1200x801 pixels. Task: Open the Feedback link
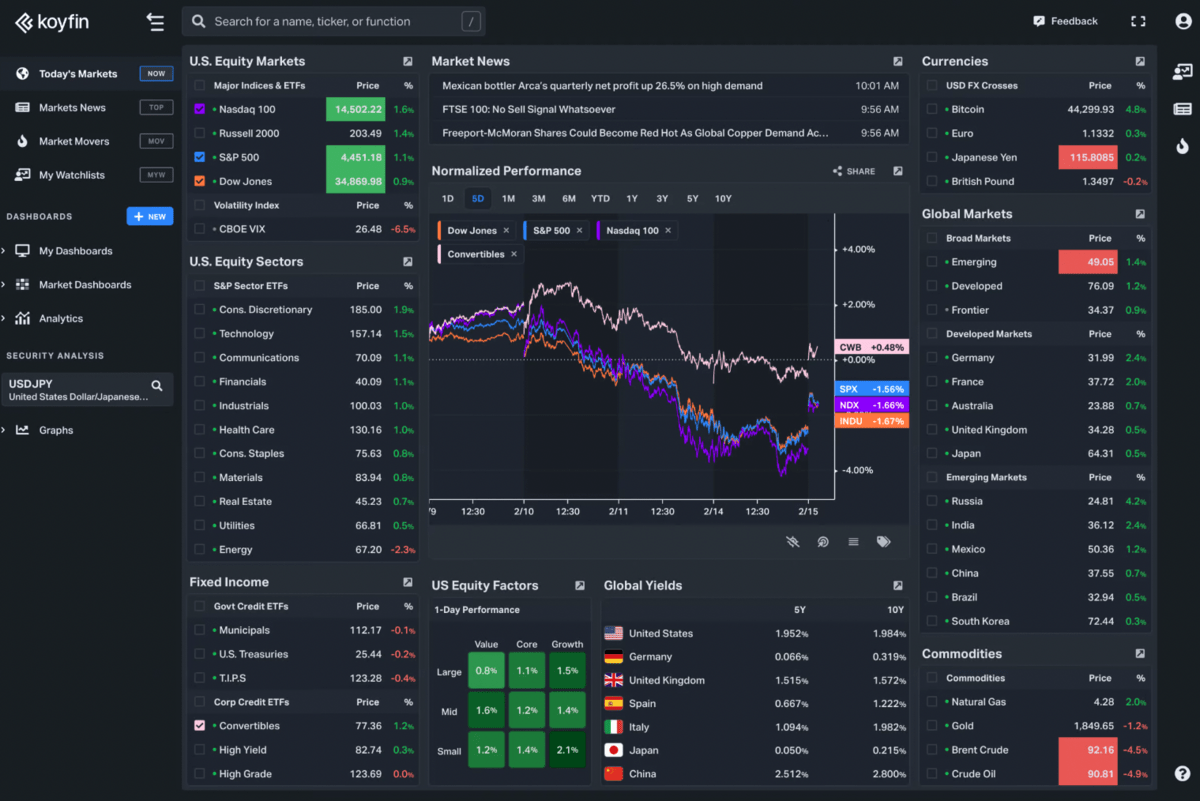(1065, 21)
